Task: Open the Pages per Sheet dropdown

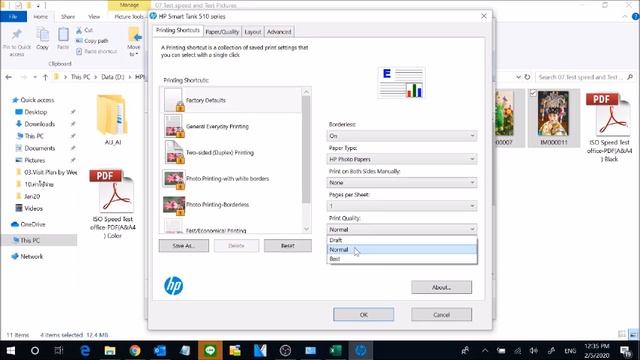Action: coord(402,206)
